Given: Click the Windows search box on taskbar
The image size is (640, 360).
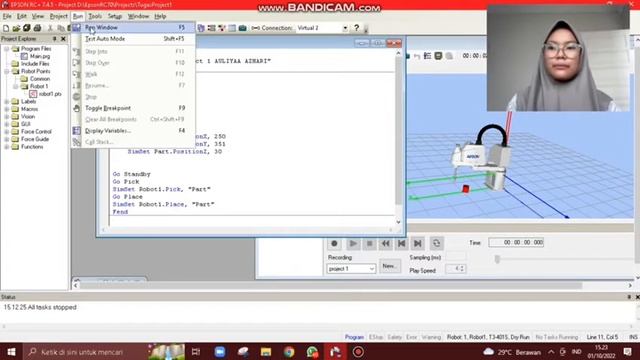Looking at the screenshot, I should [x=85, y=352].
